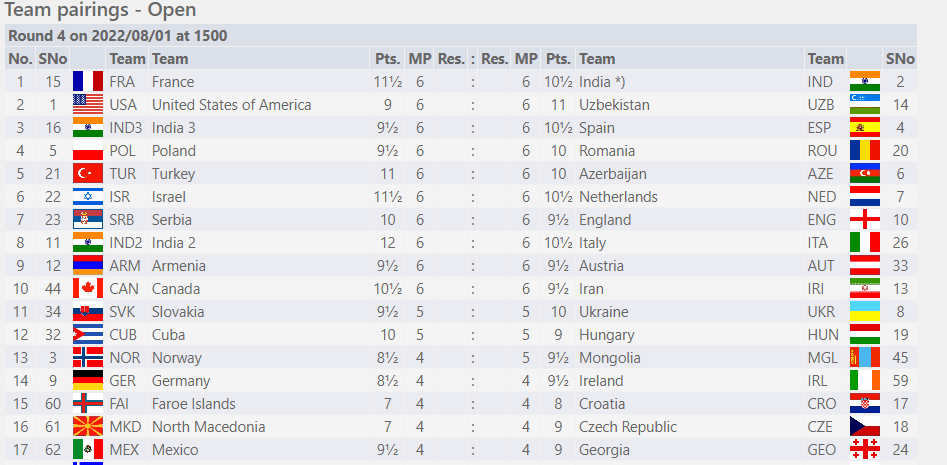The height and width of the screenshot is (465, 947).
Task: Click the Mongolia flag icon
Action: click(x=864, y=358)
